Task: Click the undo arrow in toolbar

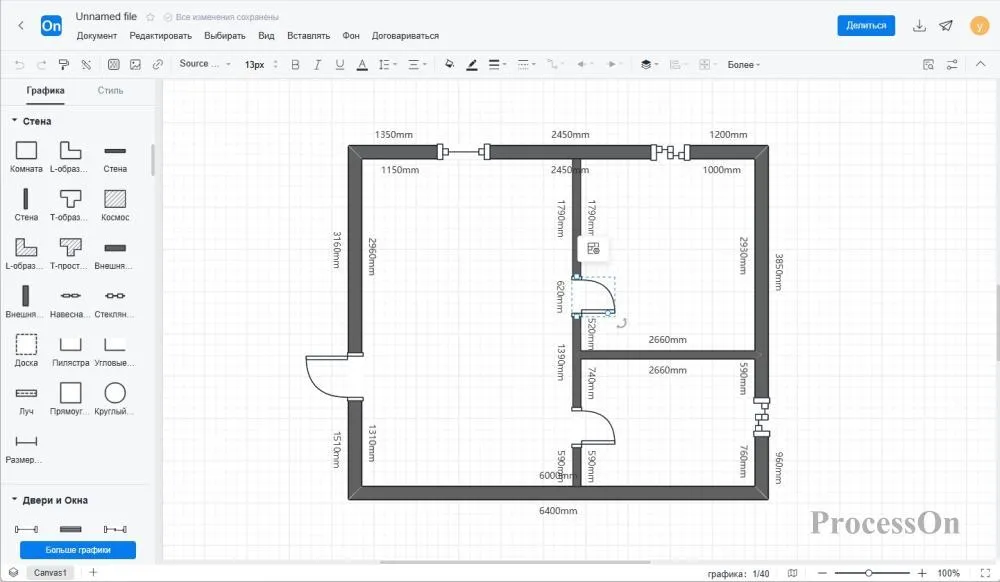Action: [19, 64]
